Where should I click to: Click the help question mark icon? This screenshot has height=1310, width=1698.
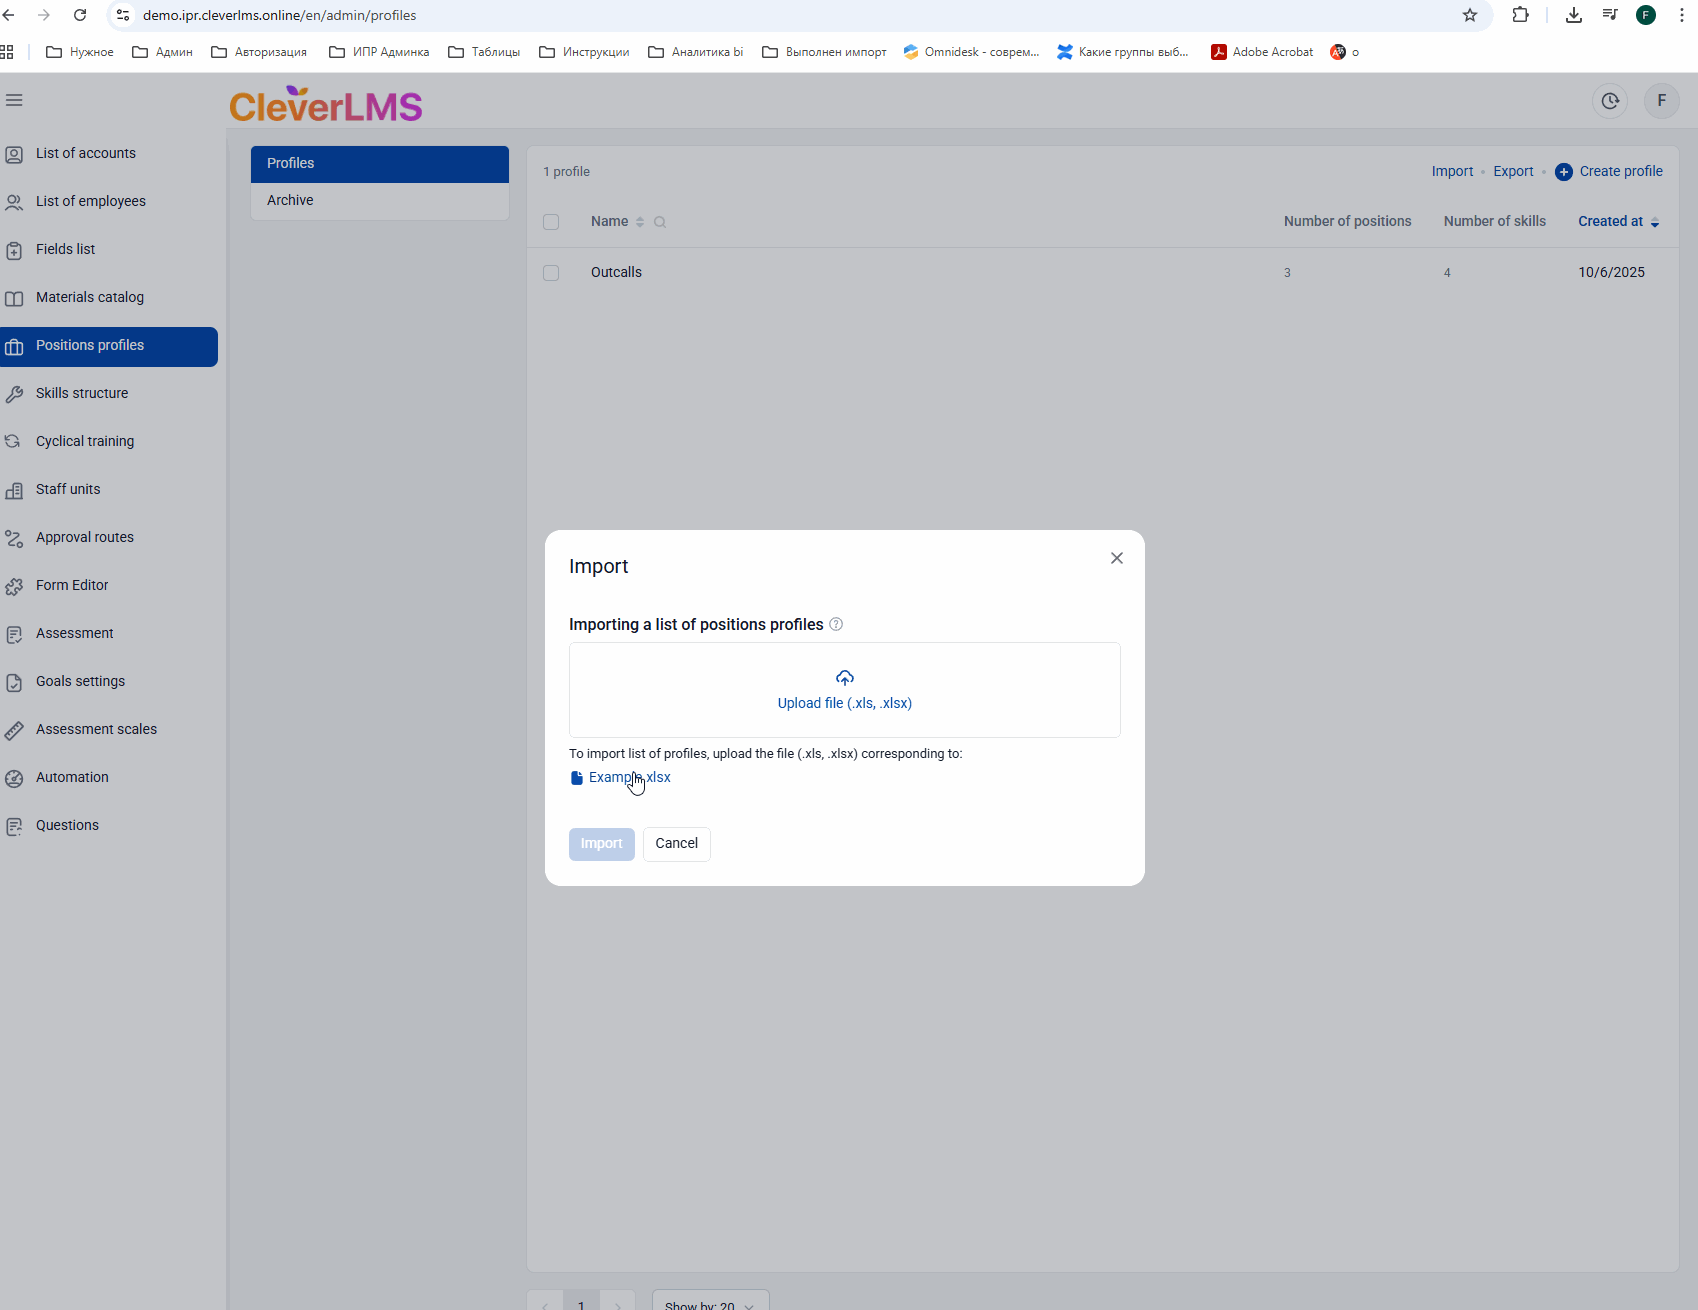click(x=836, y=624)
